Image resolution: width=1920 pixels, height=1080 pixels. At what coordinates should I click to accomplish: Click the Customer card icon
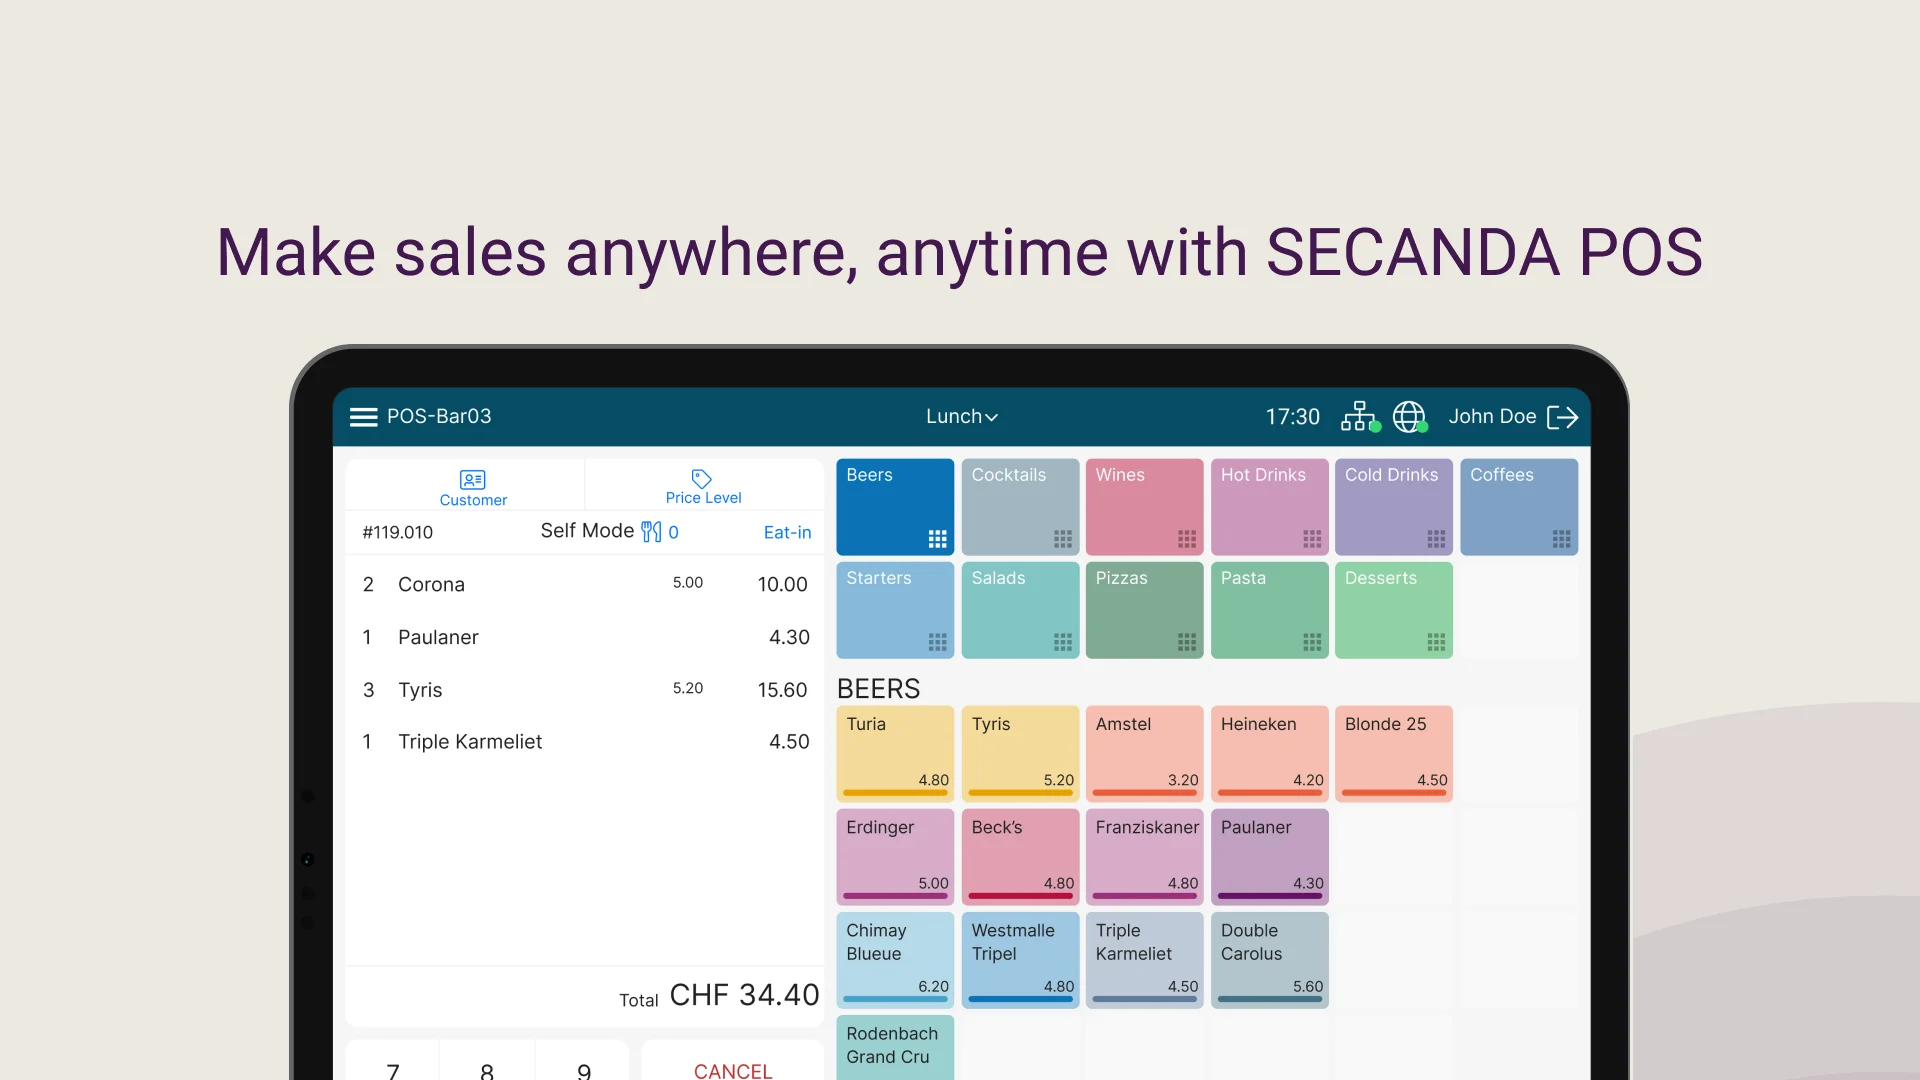pos(473,480)
